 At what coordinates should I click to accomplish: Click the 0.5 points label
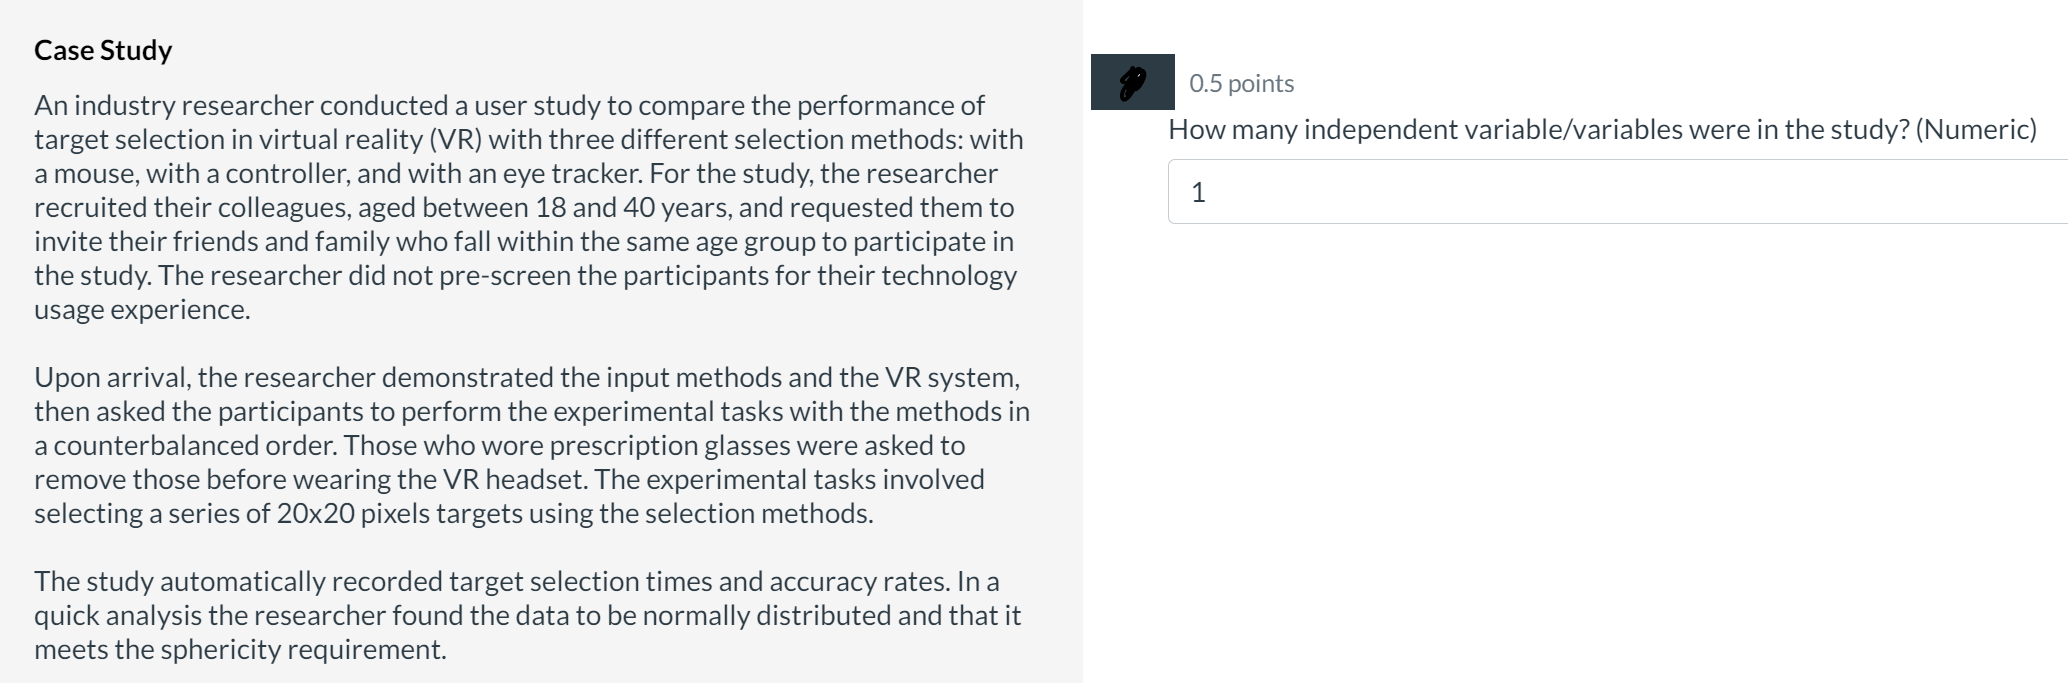point(1240,83)
